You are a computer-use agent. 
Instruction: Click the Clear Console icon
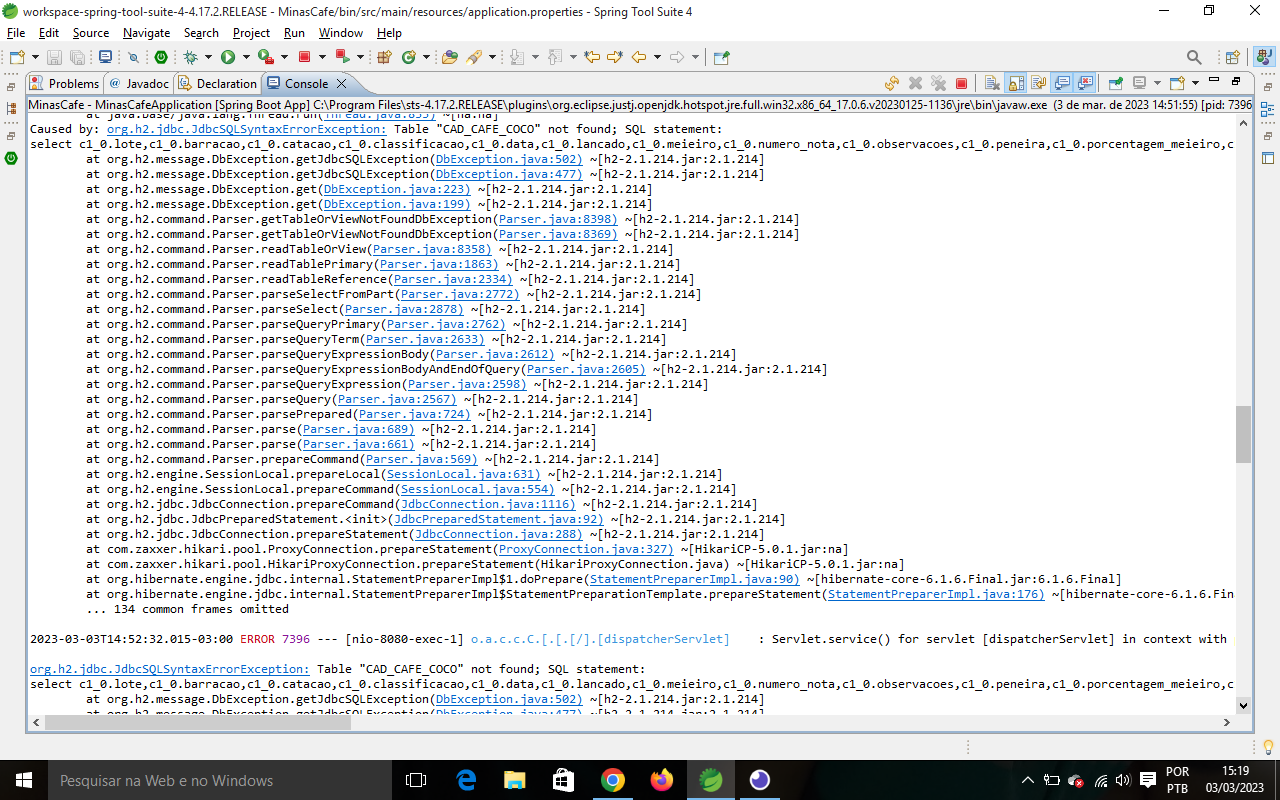click(x=992, y=84)
